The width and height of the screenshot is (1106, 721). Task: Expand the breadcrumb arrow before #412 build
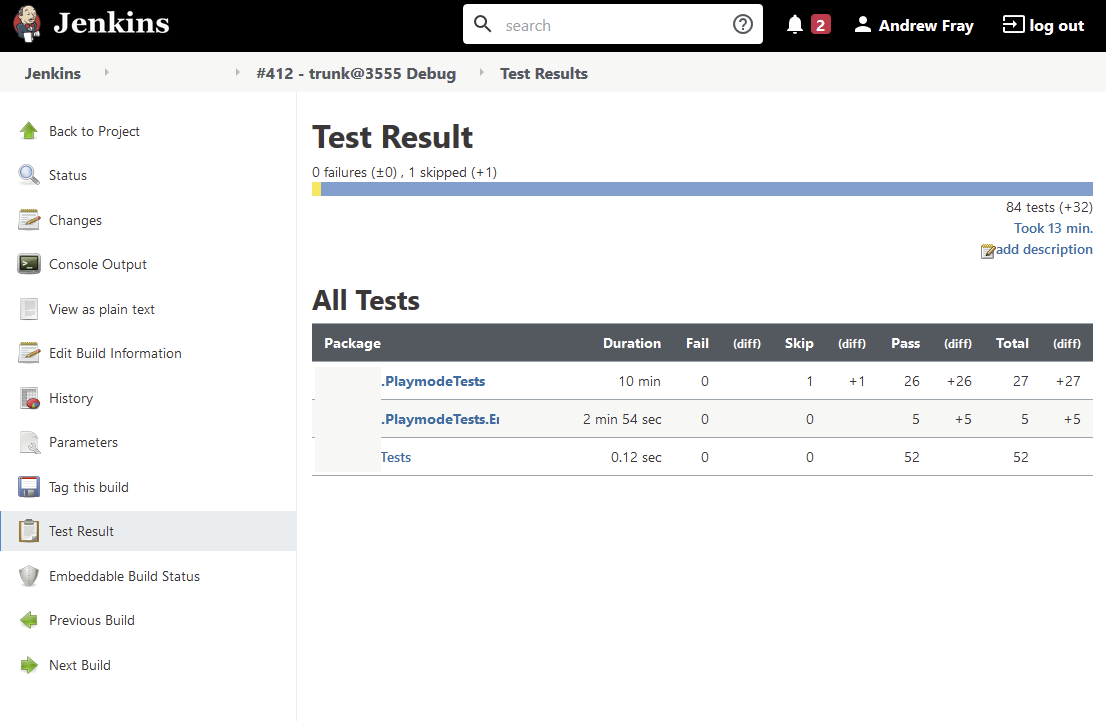point(238,72)
